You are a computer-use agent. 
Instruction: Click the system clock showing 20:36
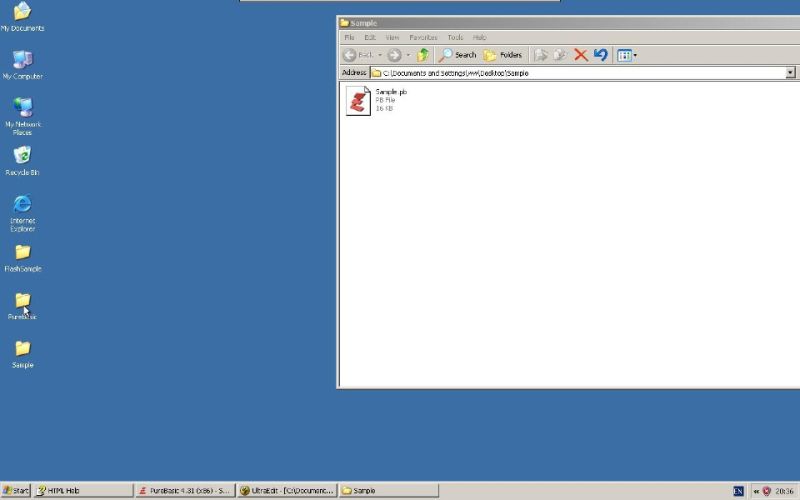pyautogui.click(x=785, y=491)
